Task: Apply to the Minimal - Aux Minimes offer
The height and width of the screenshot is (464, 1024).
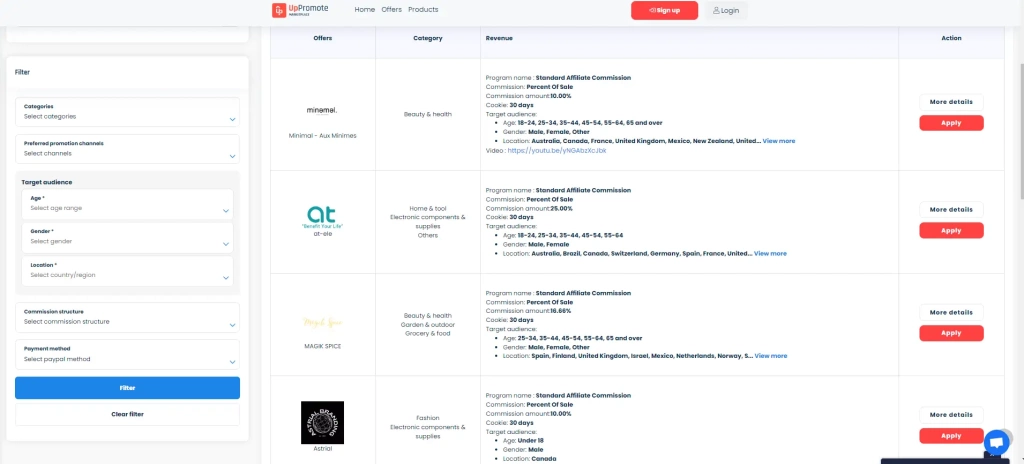Action: point(951,123)
